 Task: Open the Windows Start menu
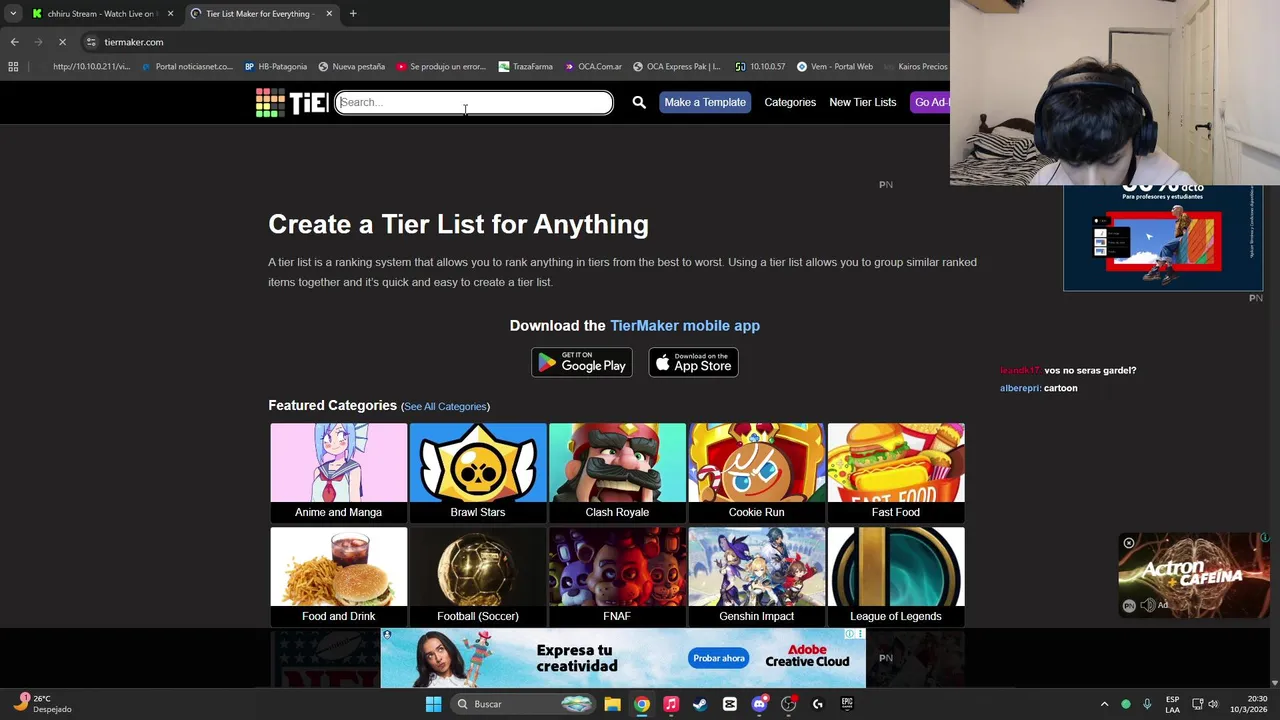click(x=433, y=704)
